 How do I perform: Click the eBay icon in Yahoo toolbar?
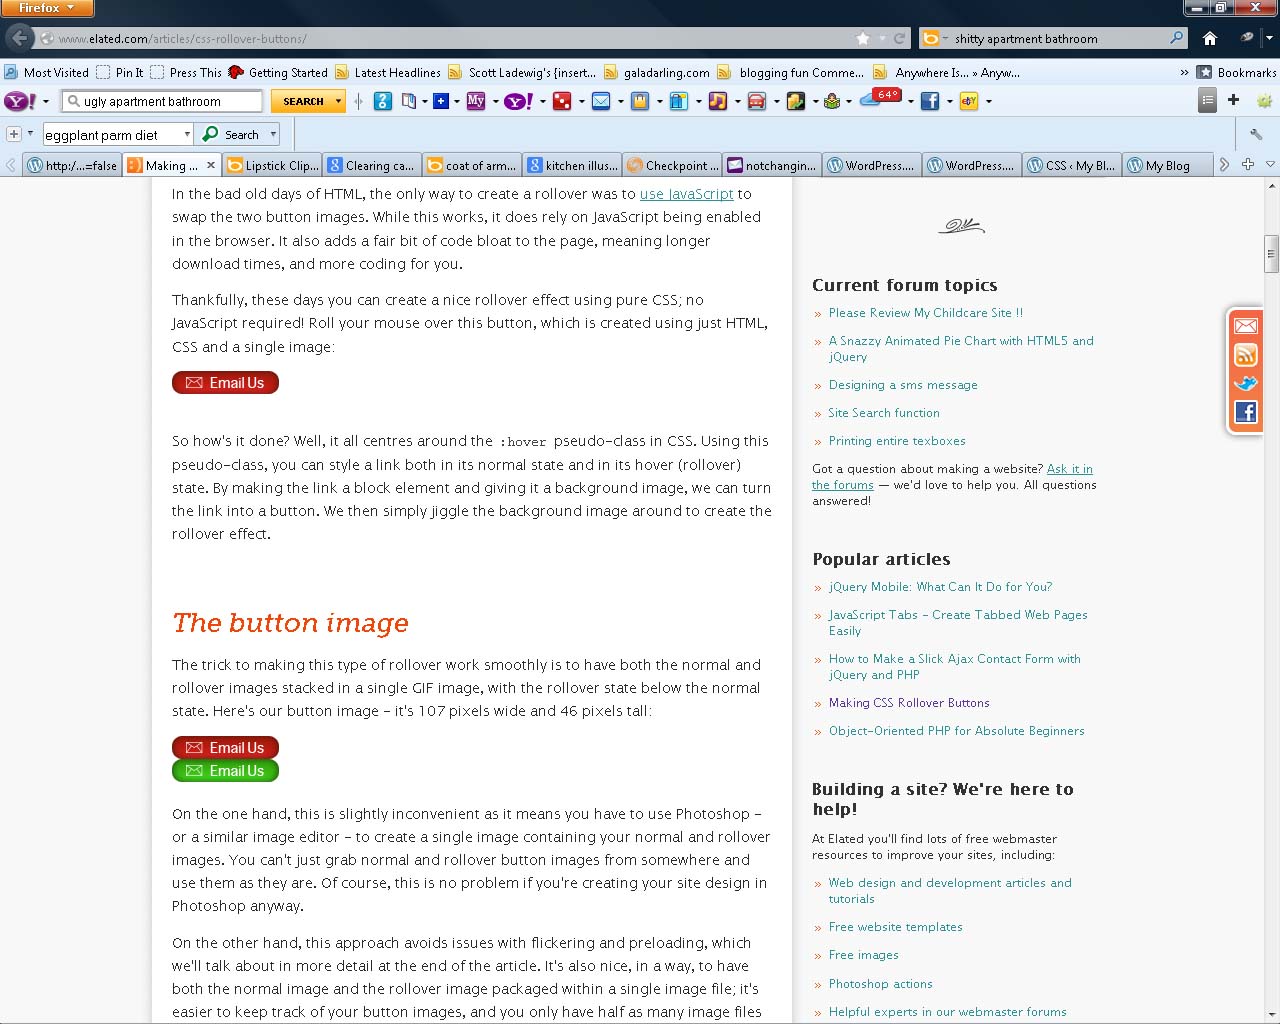pyautogui.click(x=968, y=101)
